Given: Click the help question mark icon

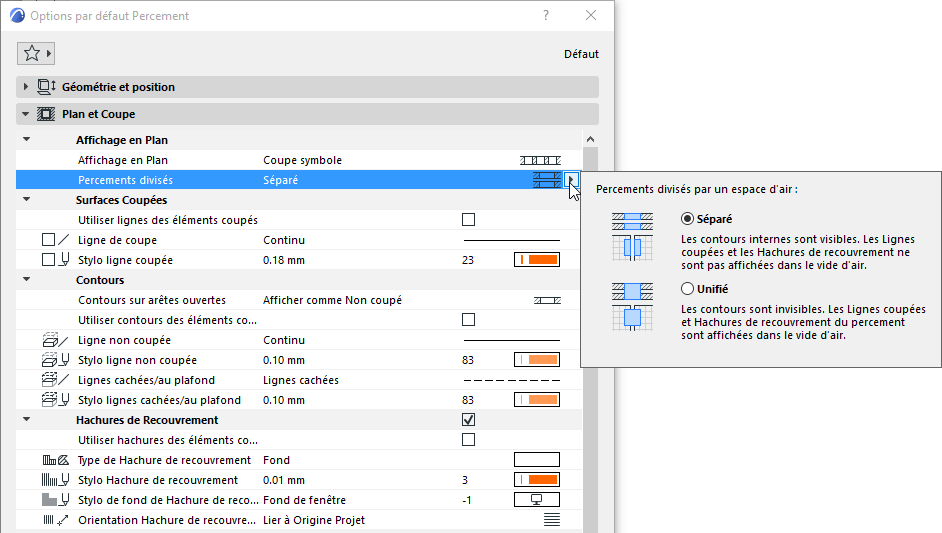Looking at the screenshot, I should [545, 16].
